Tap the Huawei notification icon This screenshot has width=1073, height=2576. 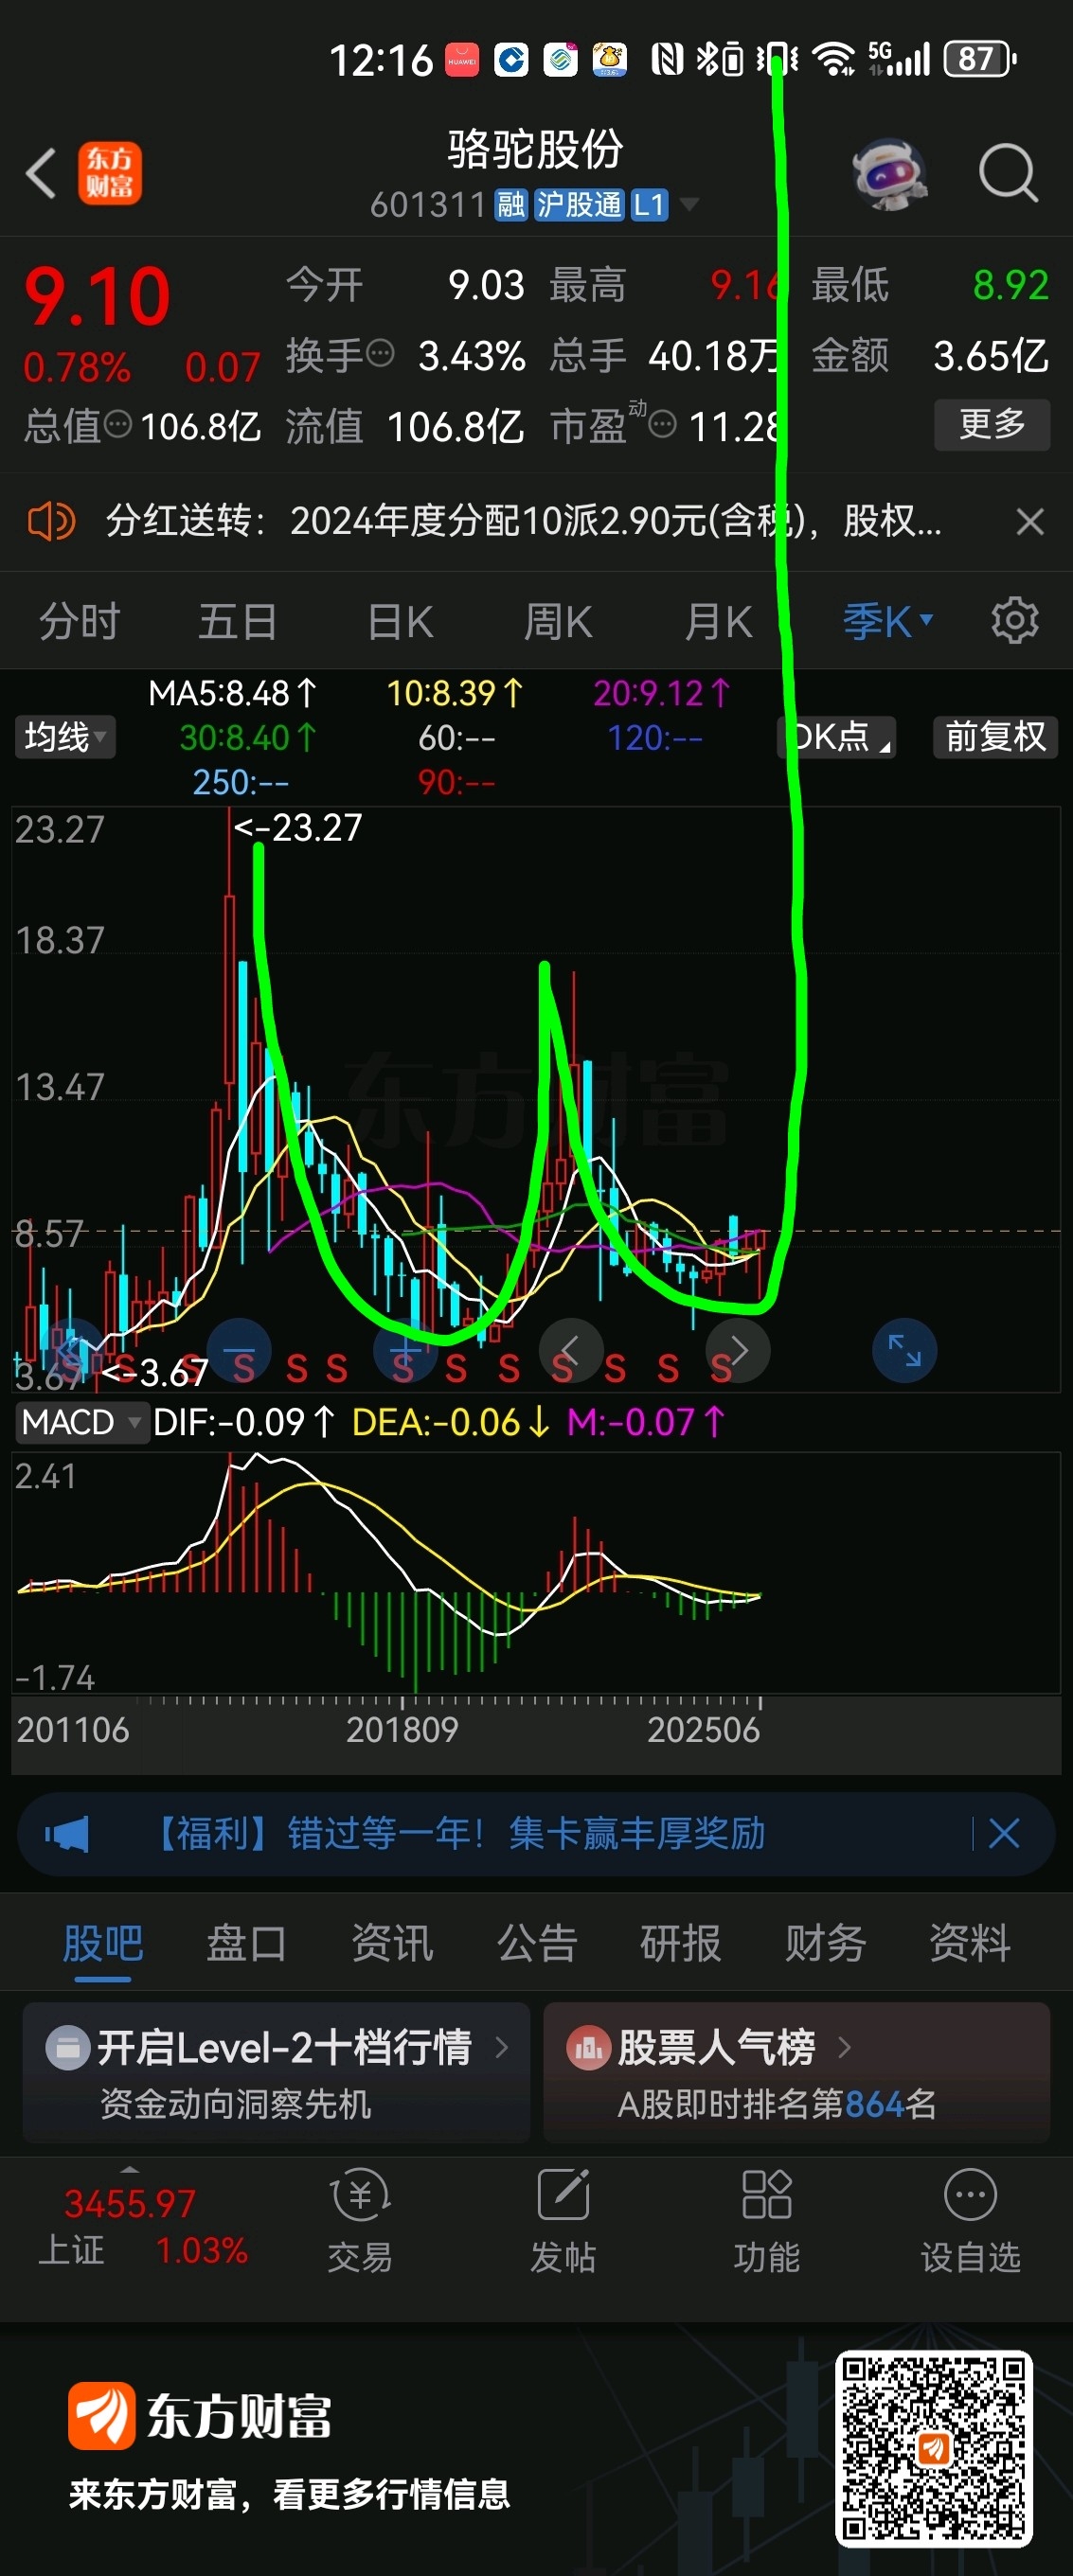point(461,60)
